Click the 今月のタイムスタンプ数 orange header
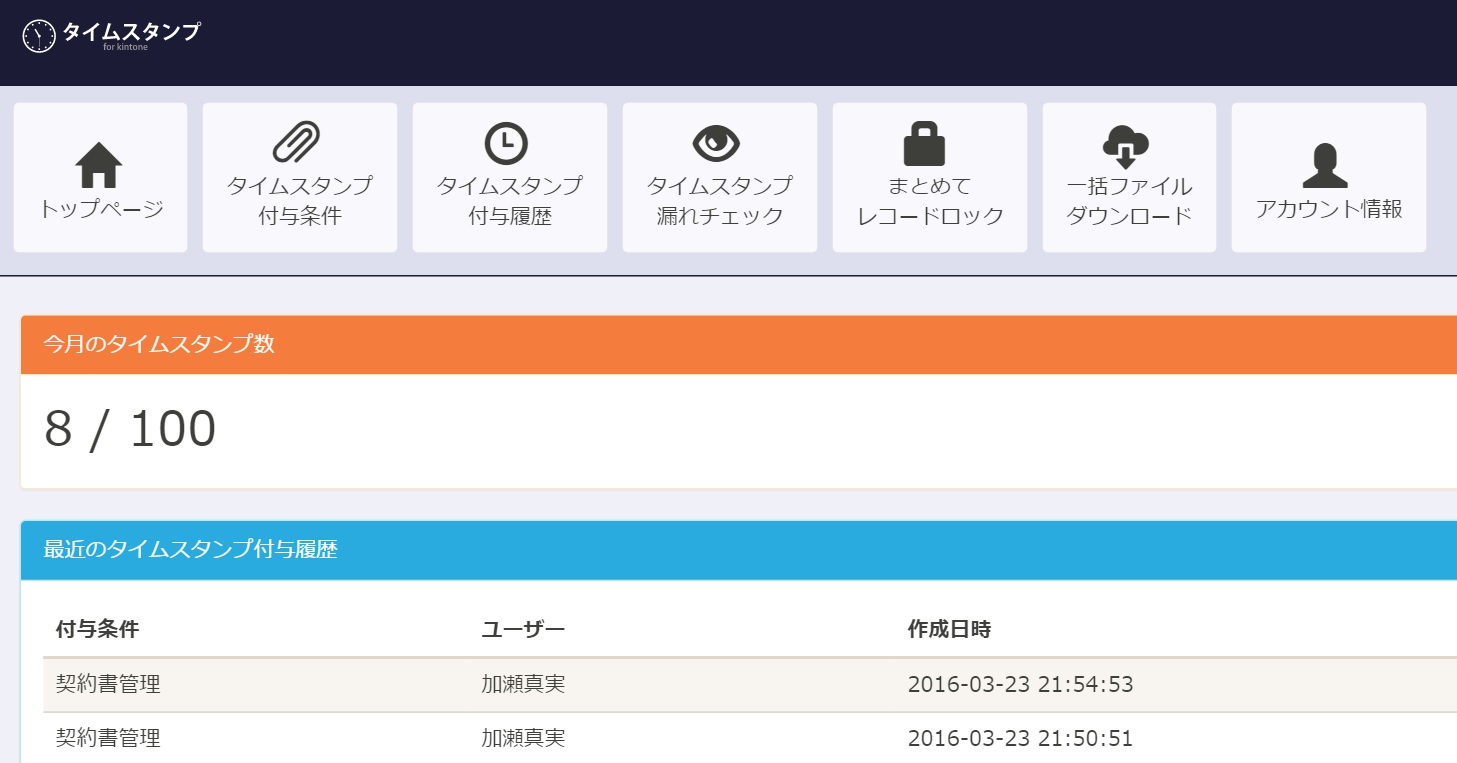This screenshot has width=1457, height=763. [739, 345]
